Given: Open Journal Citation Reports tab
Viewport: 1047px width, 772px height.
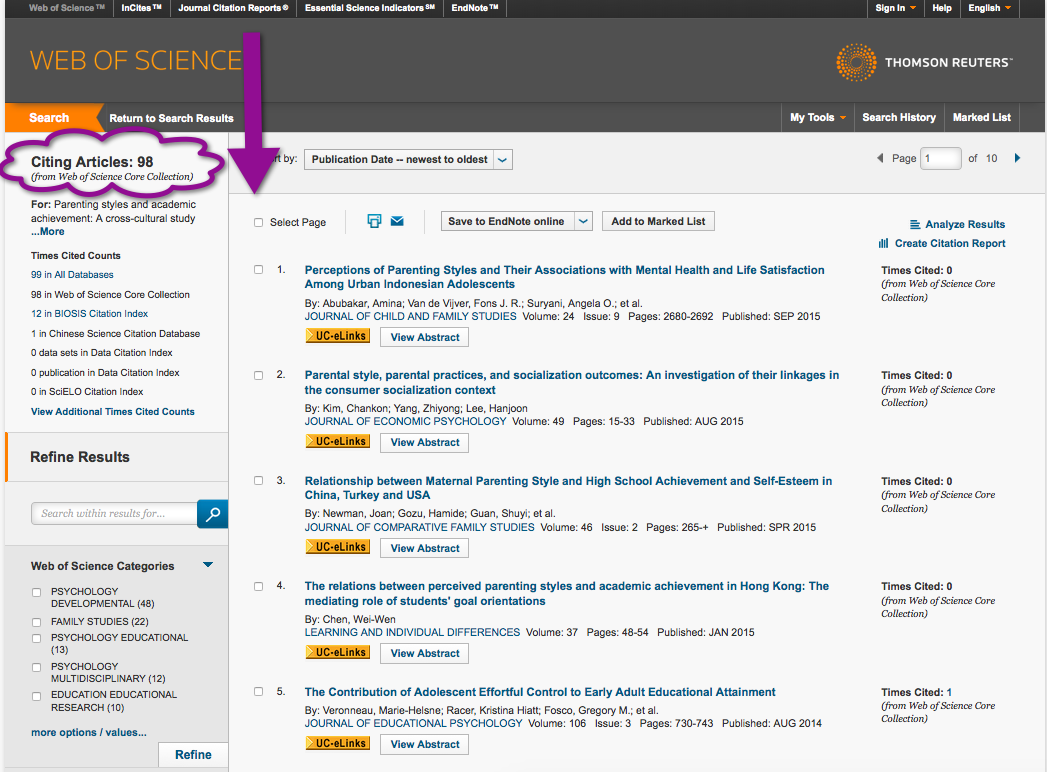Looking at the screenshot, I should [x=233, y=8].
